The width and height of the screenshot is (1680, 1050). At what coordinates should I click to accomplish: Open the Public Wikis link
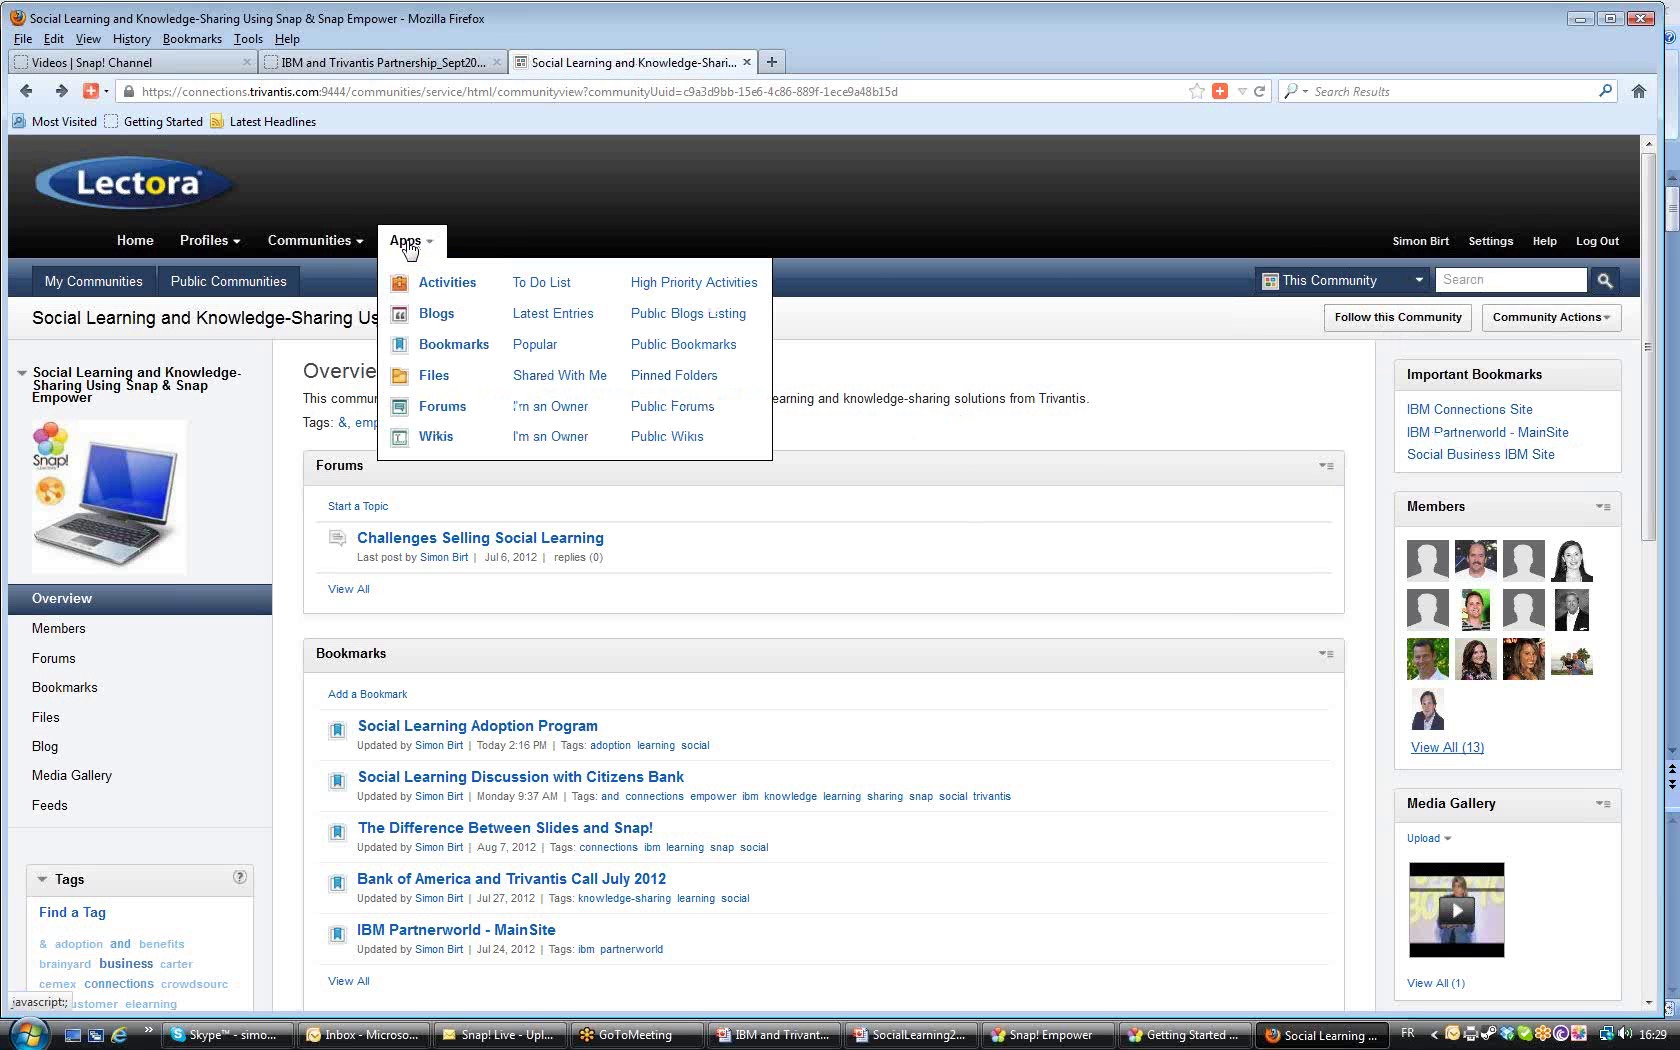pos(667,437)
